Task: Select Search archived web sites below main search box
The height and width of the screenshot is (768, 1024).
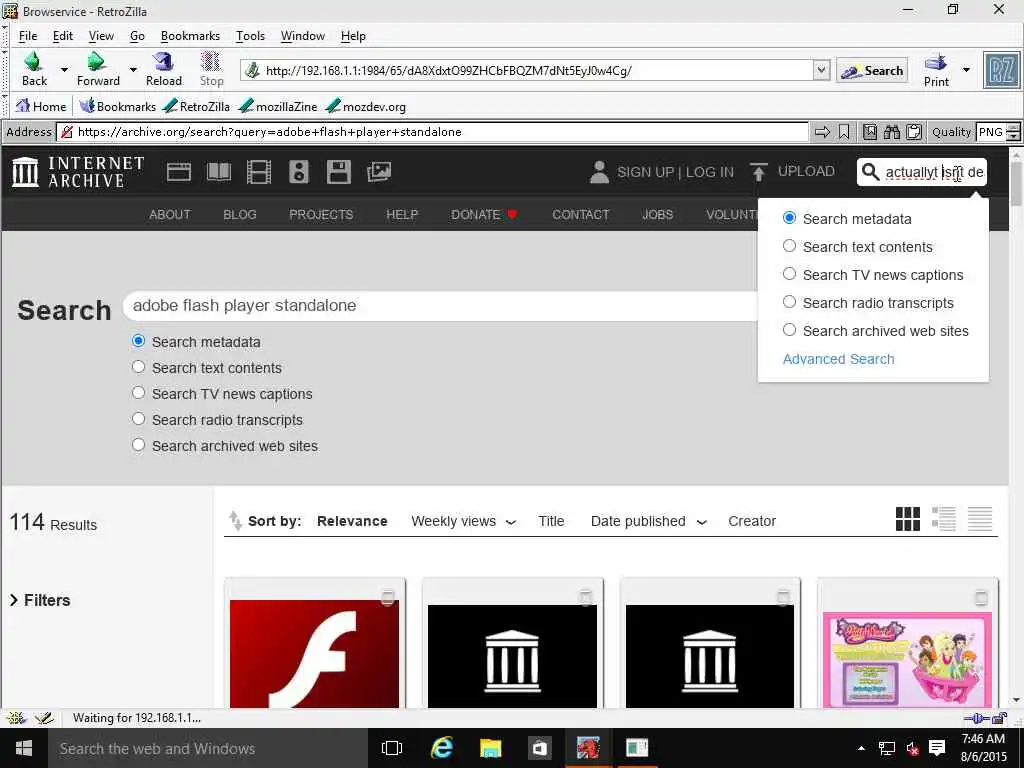Action: point(138,445)
